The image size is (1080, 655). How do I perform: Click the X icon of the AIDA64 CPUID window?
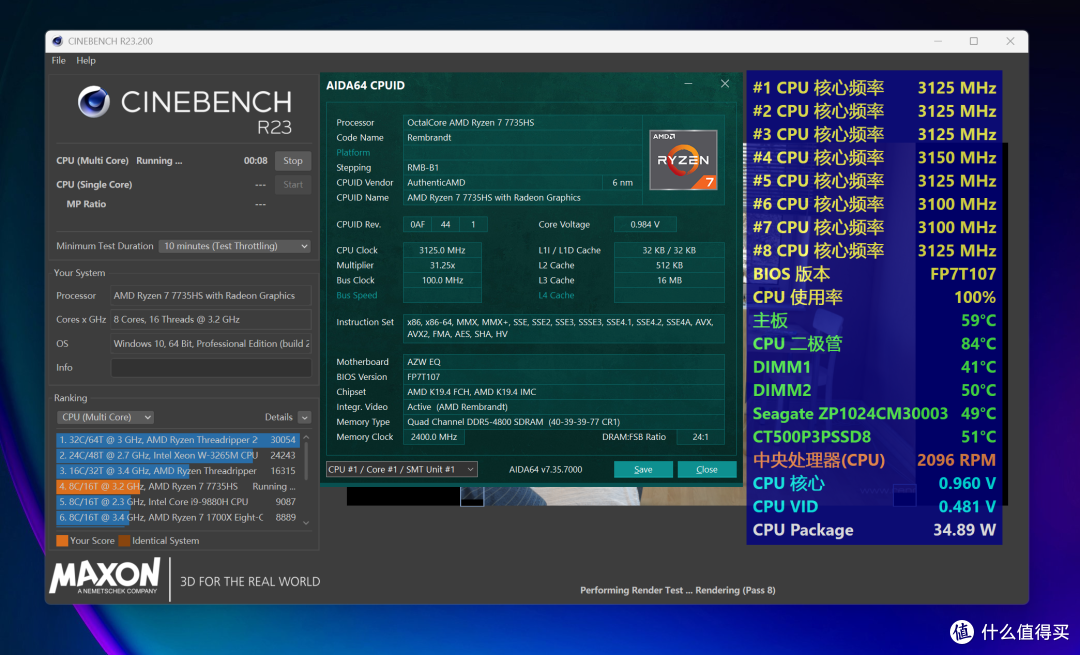click(725, 84)
